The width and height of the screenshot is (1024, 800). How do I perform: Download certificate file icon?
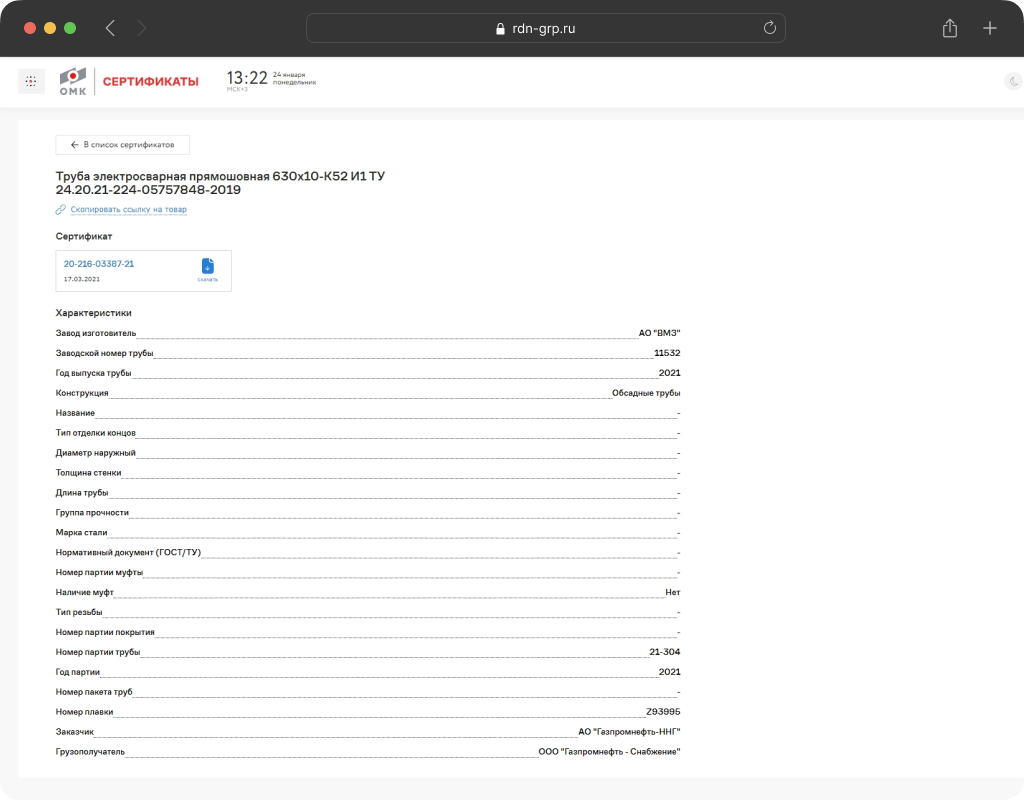[x=208, y=270]
